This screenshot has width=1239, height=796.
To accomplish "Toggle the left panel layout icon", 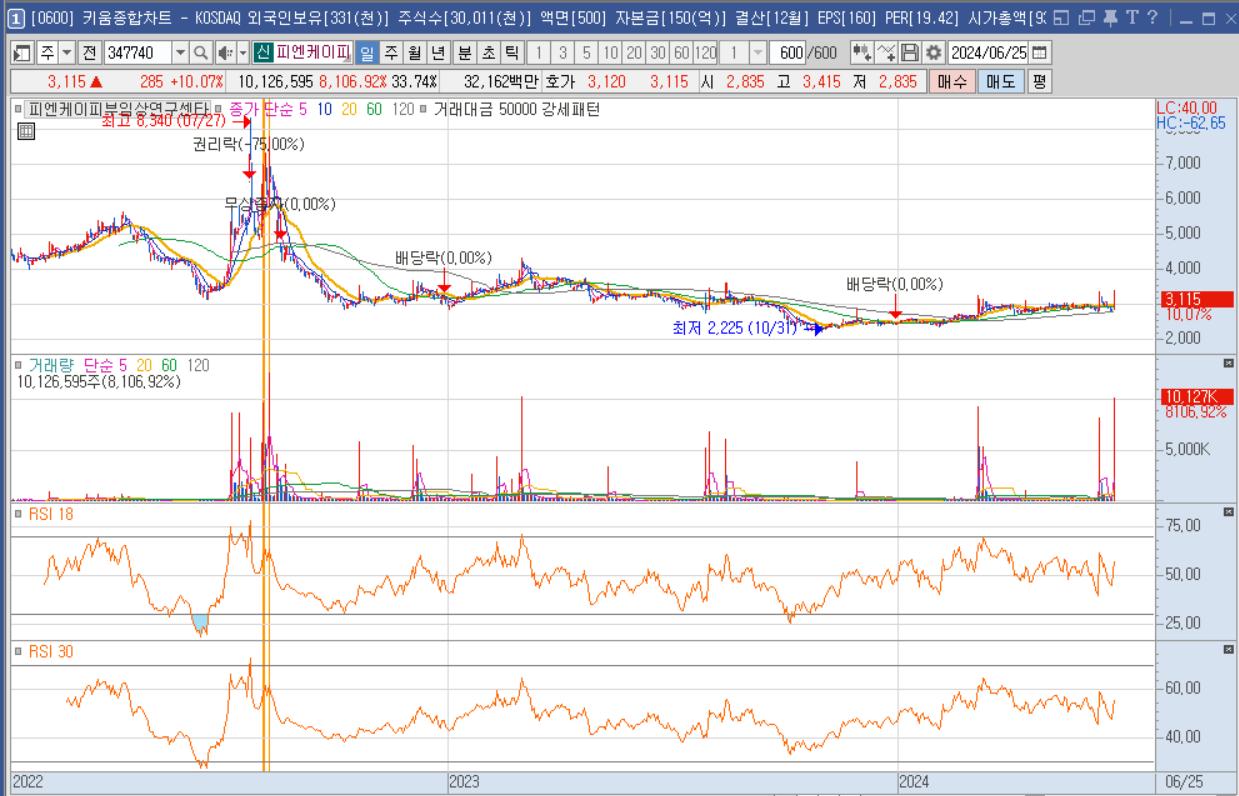I will click(21, 53).
